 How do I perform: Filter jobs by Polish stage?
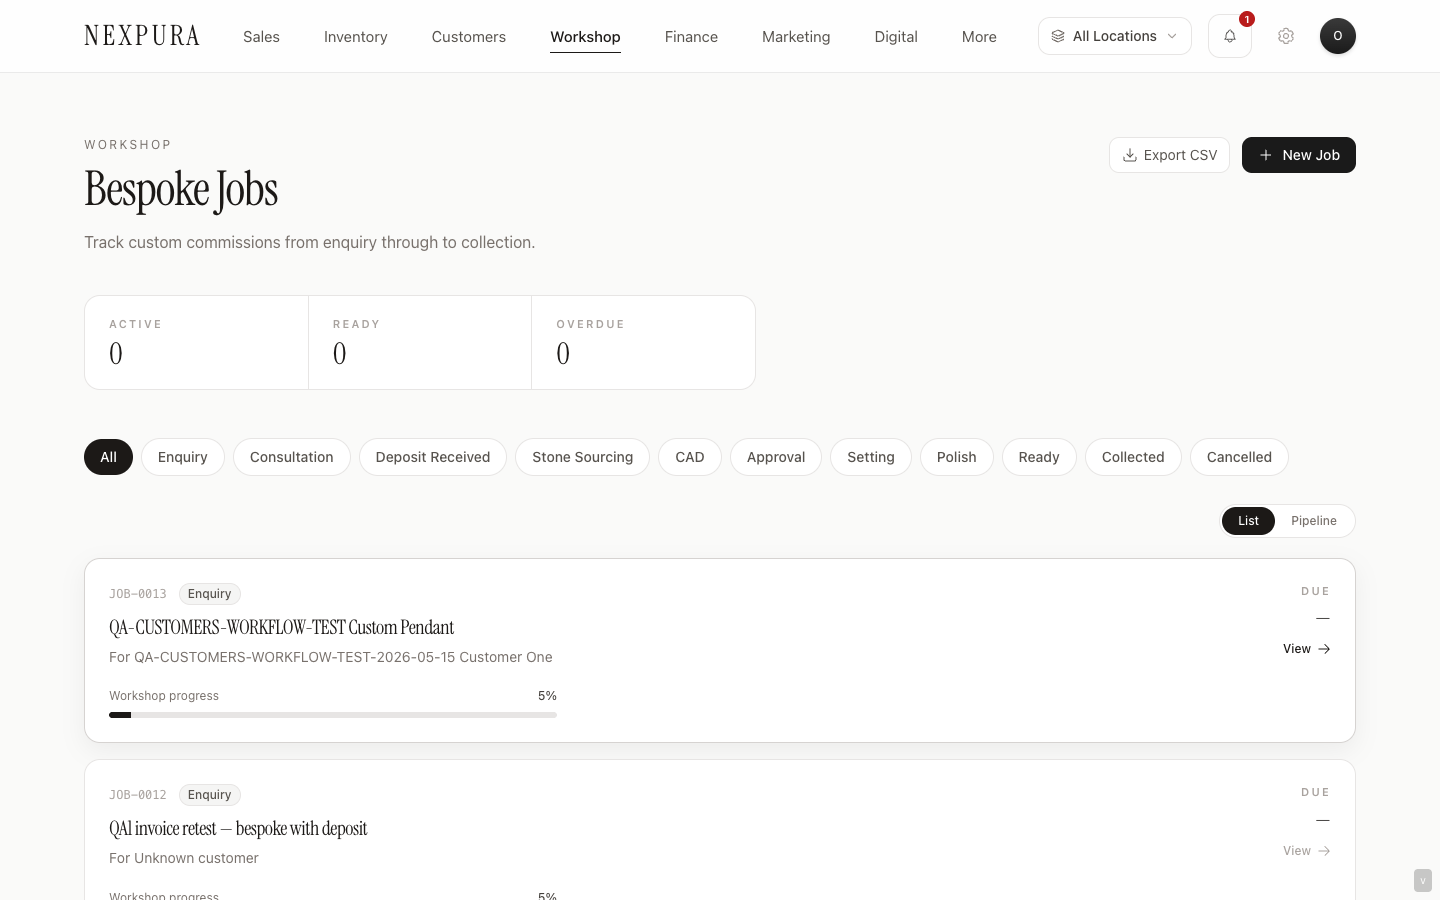pos(957,457)
